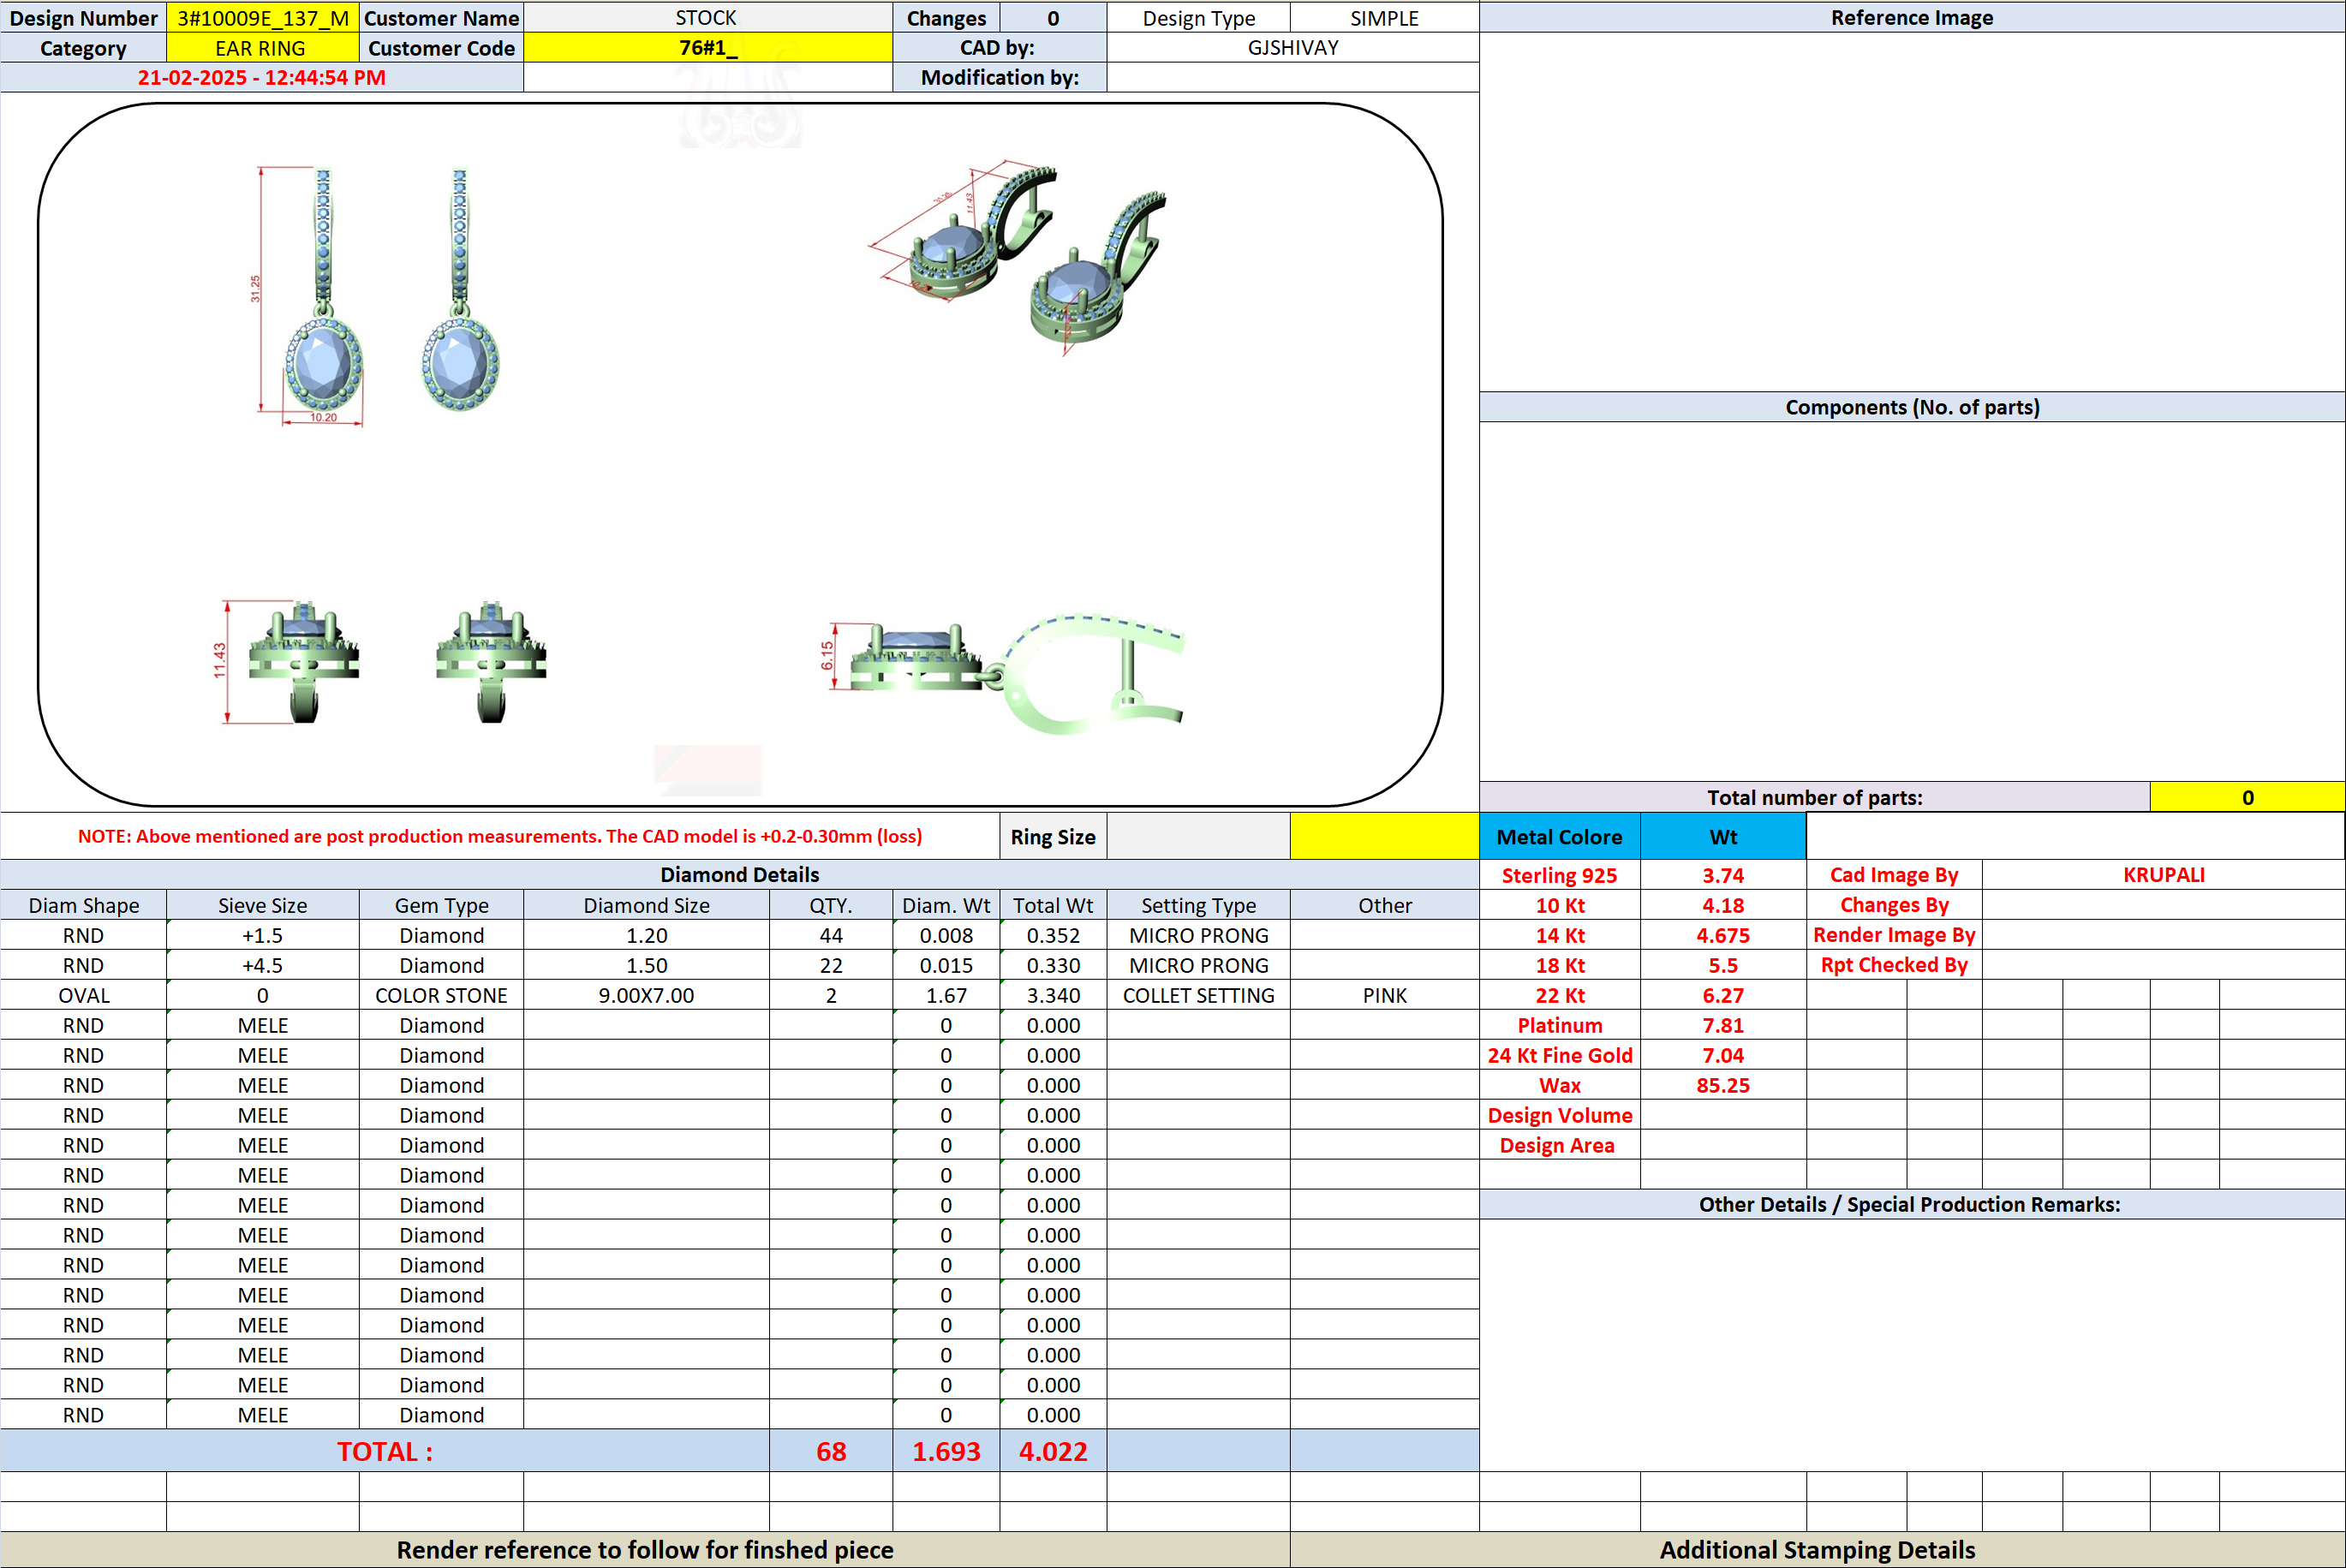Select the customer code 76#1_ cell
This screenshot has height=1568, width=2346.
707,48
